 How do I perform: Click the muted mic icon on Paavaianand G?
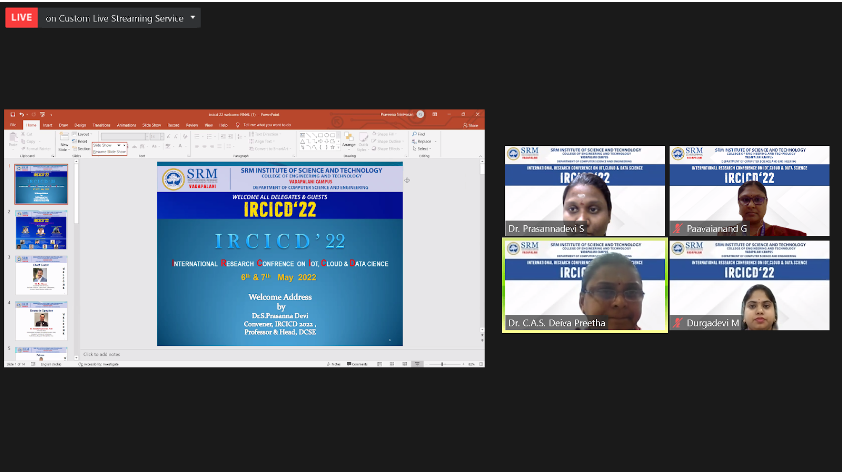[x=677, y=228]
